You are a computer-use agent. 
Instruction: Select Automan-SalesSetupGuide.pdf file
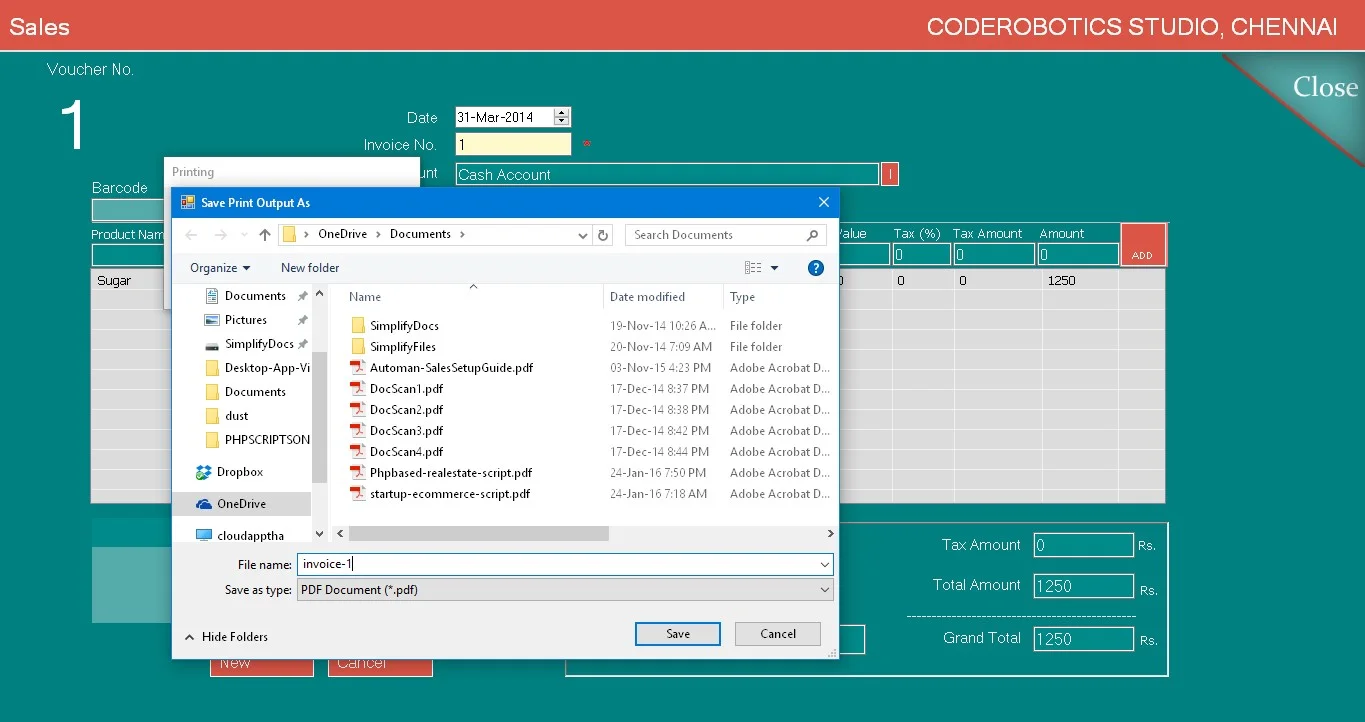(x=451, y=368)
